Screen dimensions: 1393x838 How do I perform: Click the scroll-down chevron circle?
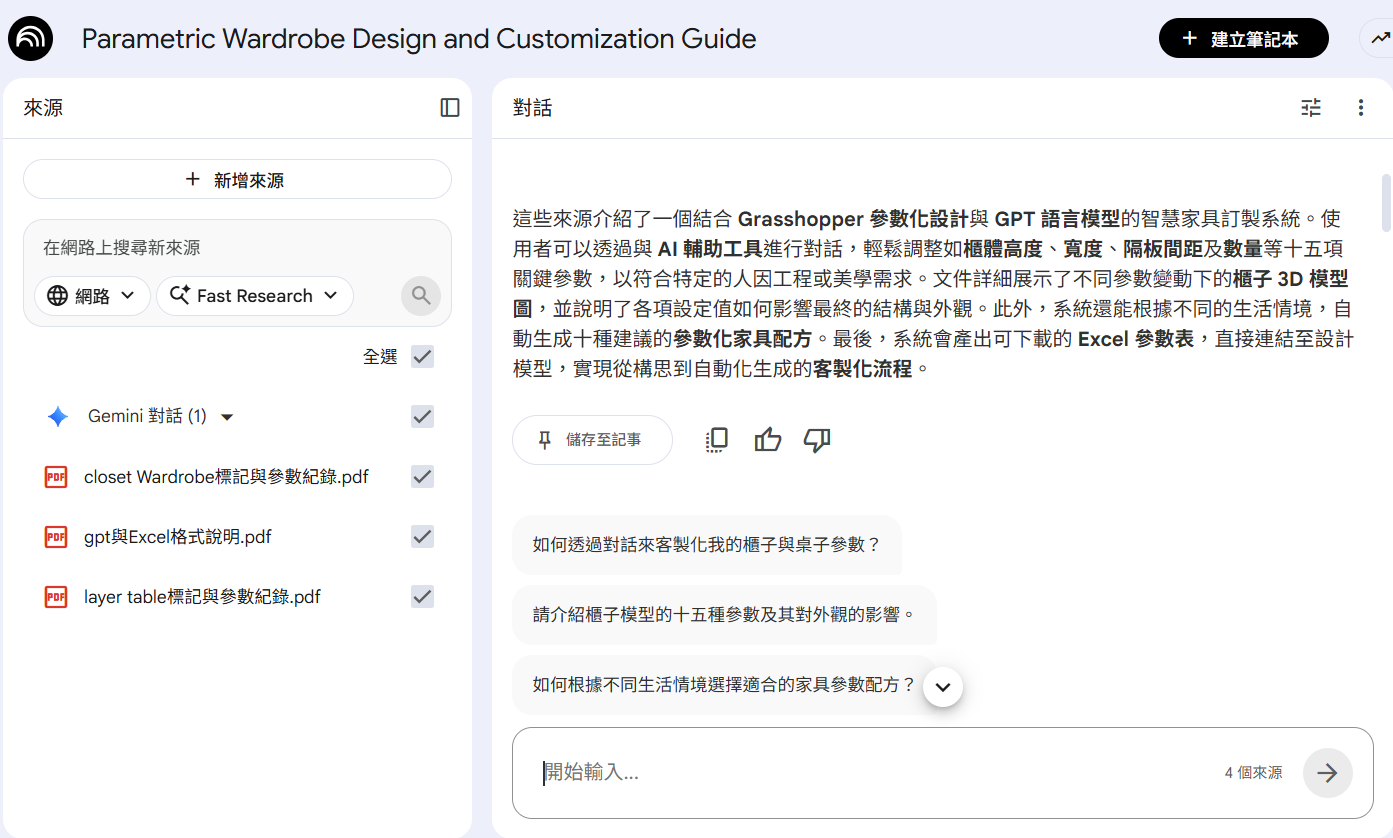point(944,687)
